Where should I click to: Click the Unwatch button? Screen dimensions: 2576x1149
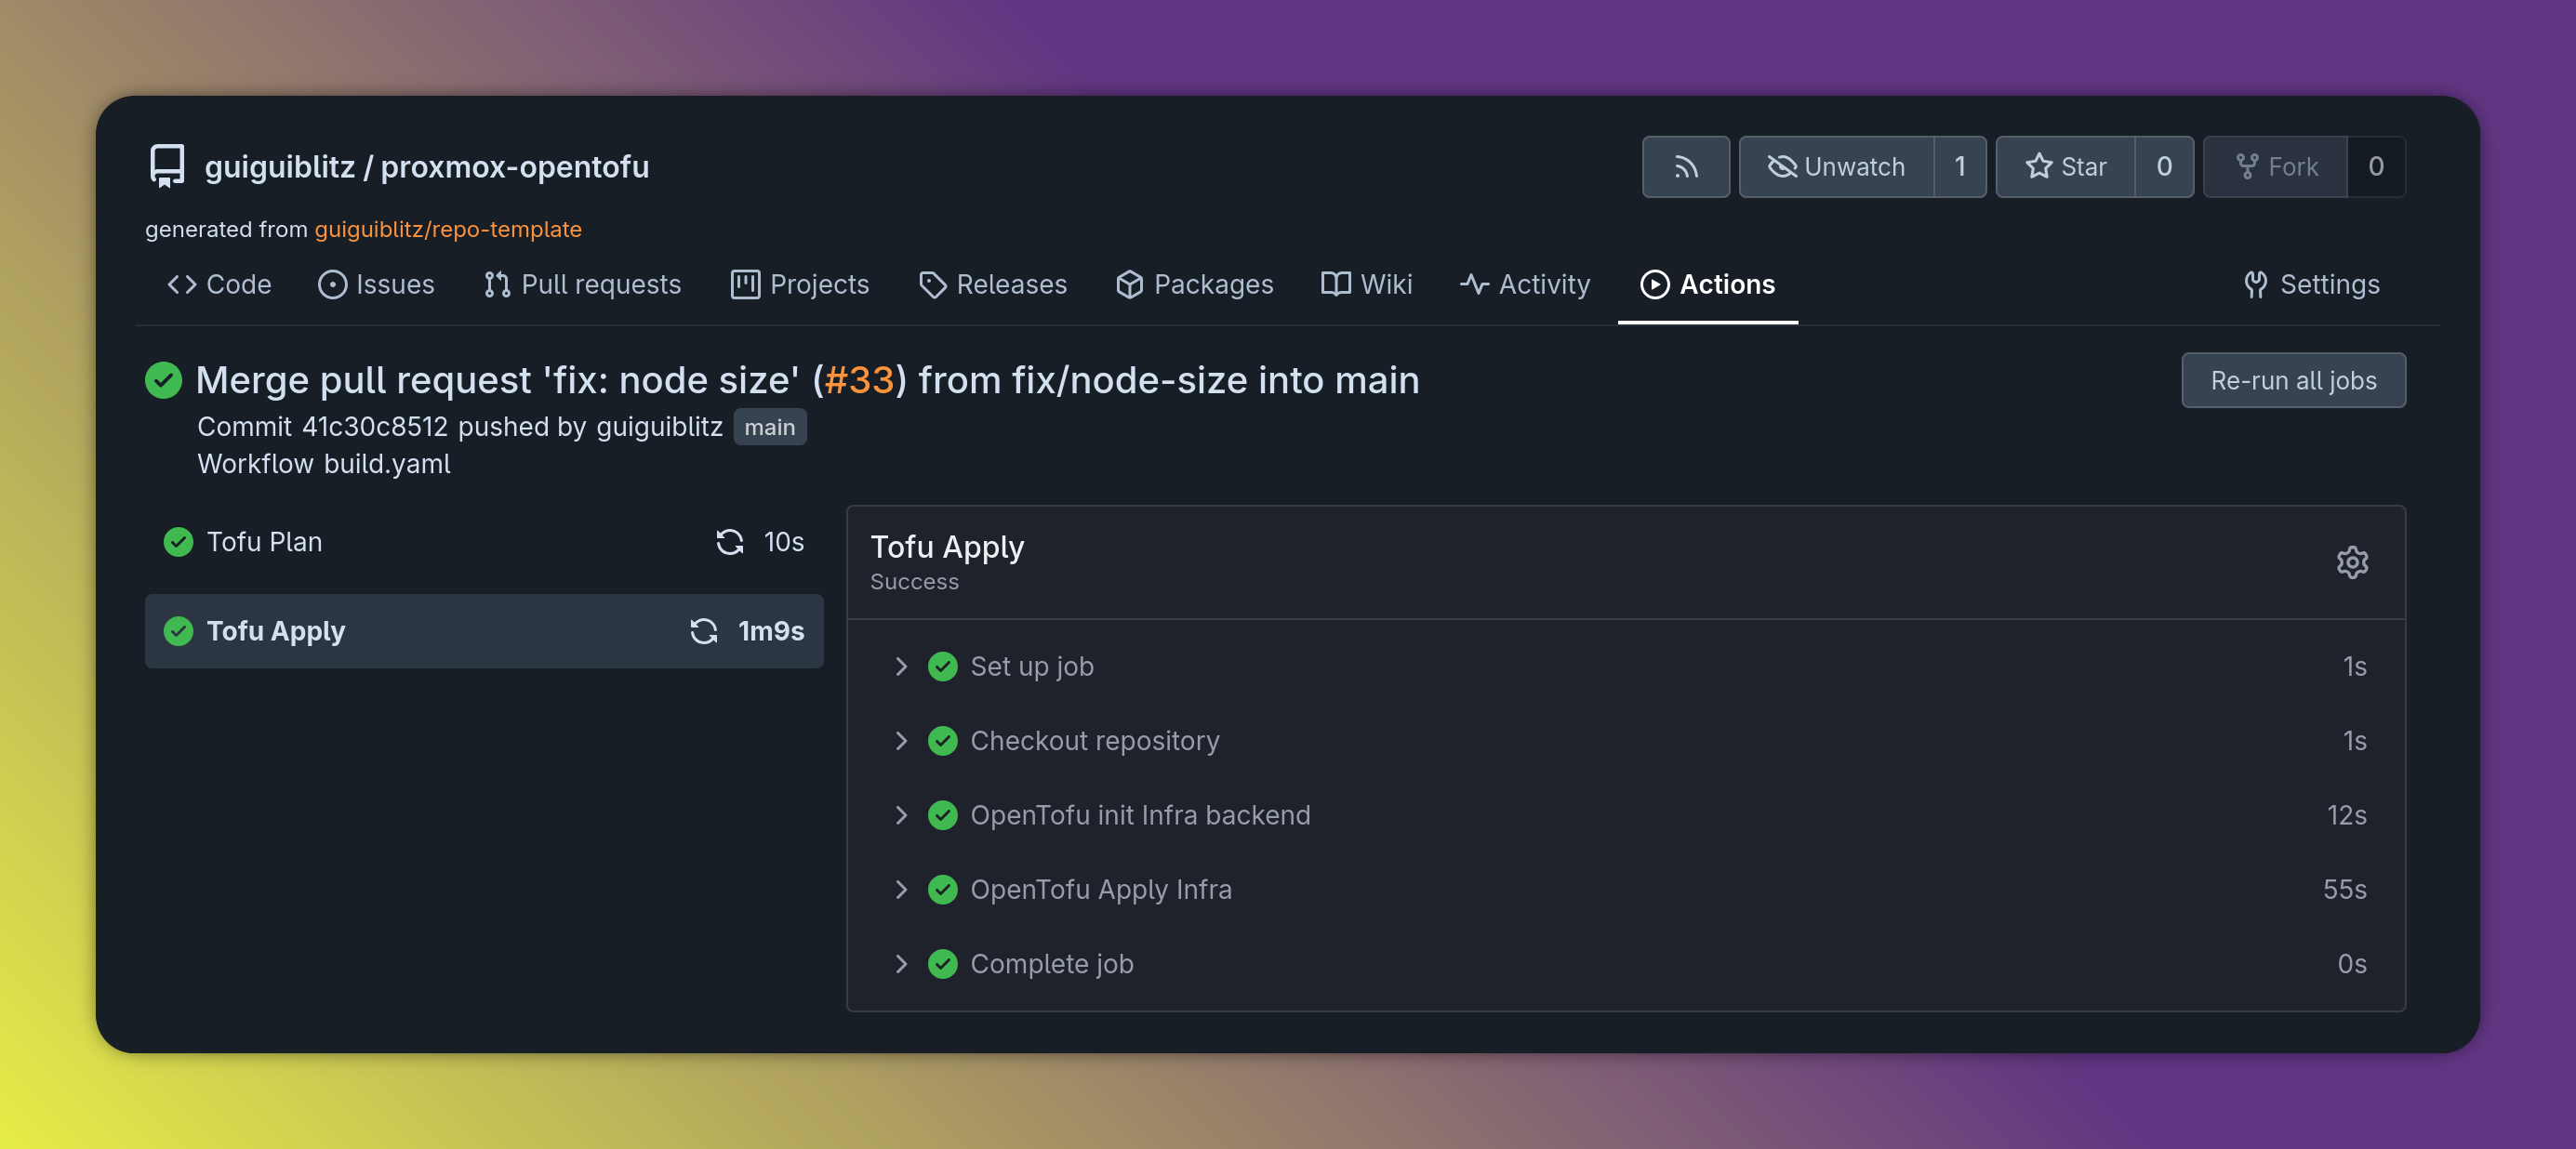1836,166
